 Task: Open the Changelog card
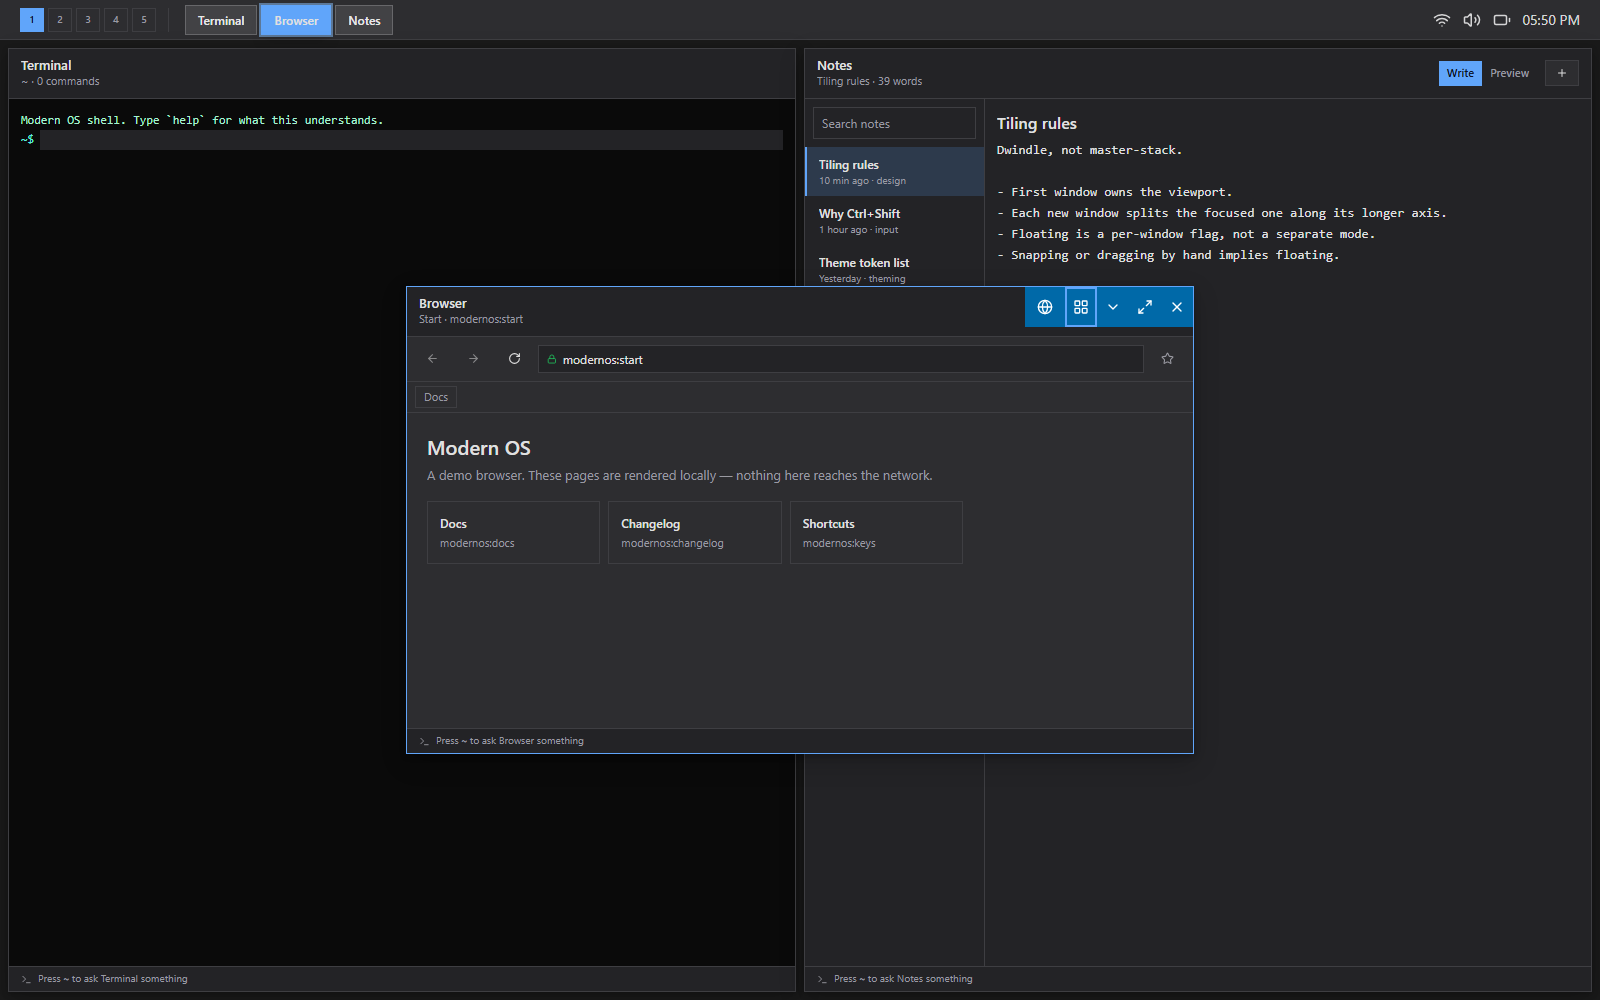(695, 533)
